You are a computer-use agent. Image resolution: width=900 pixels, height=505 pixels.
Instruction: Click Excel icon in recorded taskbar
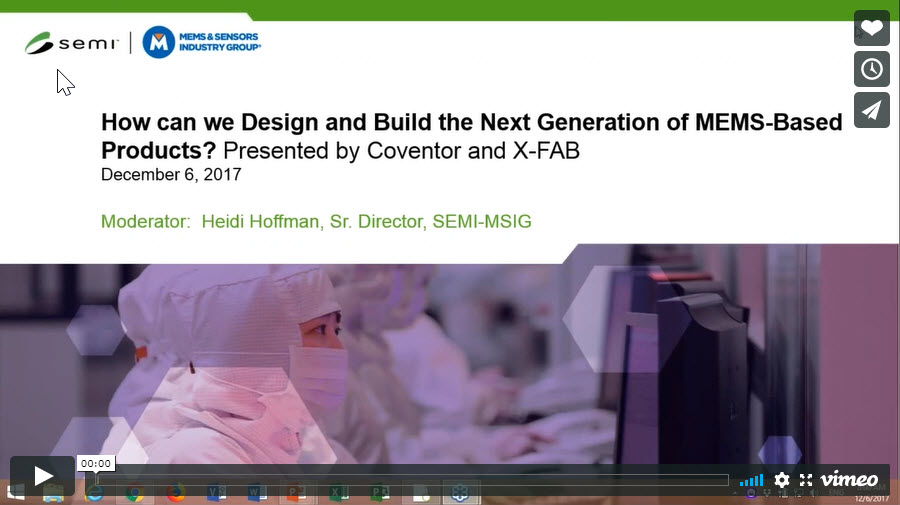click(339, 493)
